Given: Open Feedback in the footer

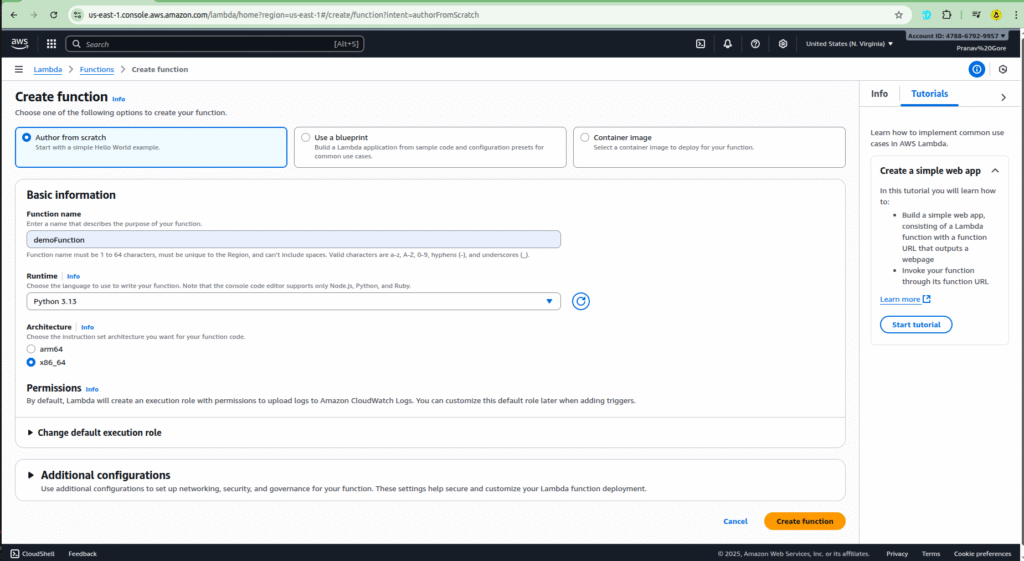Looking at the screenshot, I should 82,553.
